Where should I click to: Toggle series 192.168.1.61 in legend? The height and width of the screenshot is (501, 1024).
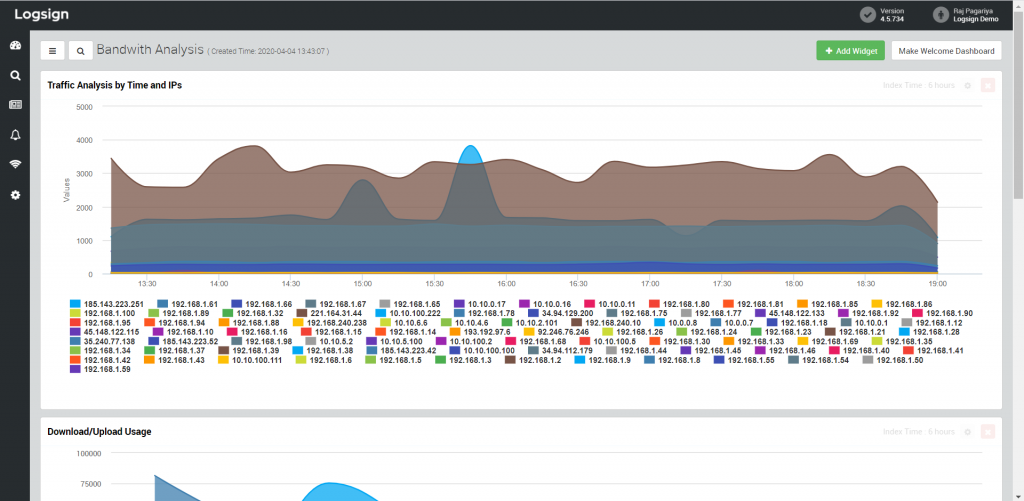point(187,304)
